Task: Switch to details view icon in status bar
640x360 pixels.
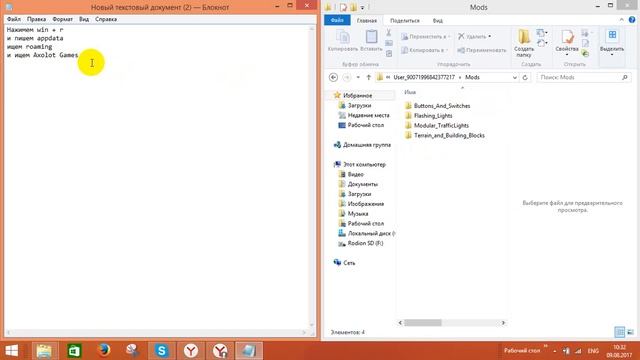Action: pyautogui.click(x=620, y=332)
